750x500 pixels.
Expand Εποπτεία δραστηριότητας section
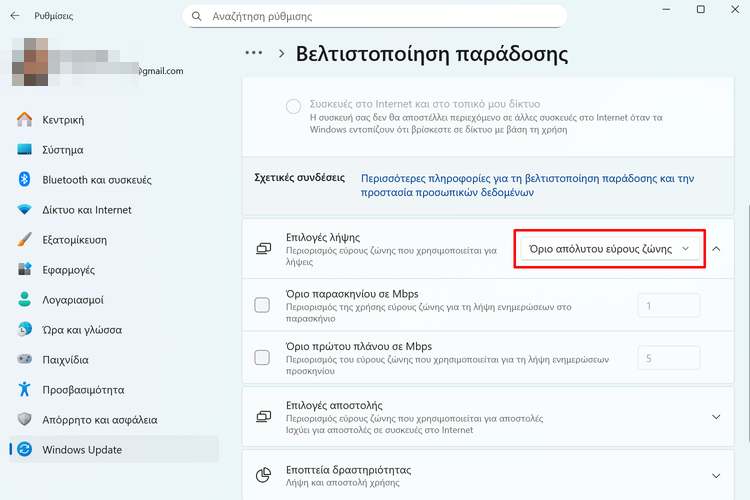[715, 476]
